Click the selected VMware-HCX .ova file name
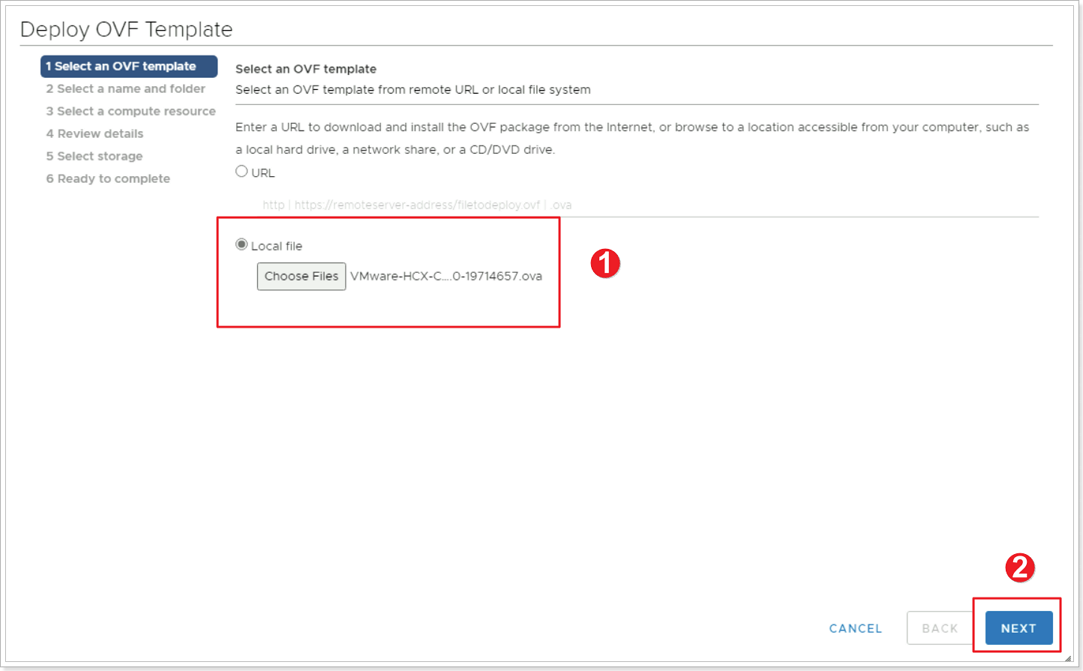1083x671 pixels. [446, 276]
